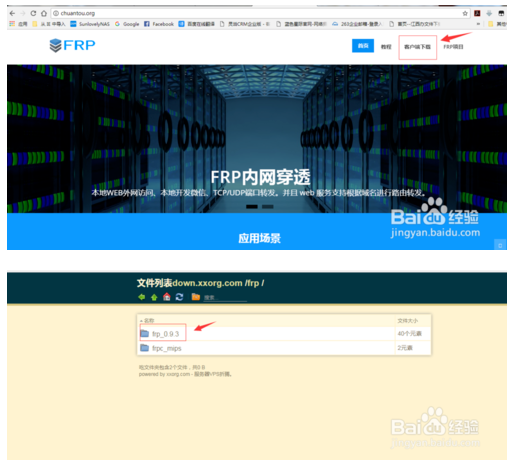The image size is (515, 463).
Task: Open the frp_0.9.3 folder
Action: 166,334
